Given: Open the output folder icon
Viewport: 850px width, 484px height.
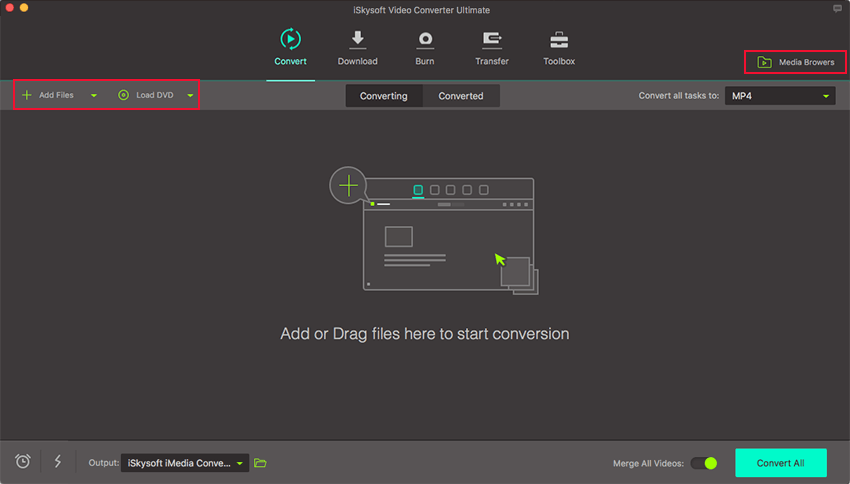Looking at the screenshot, I should 260,463.
